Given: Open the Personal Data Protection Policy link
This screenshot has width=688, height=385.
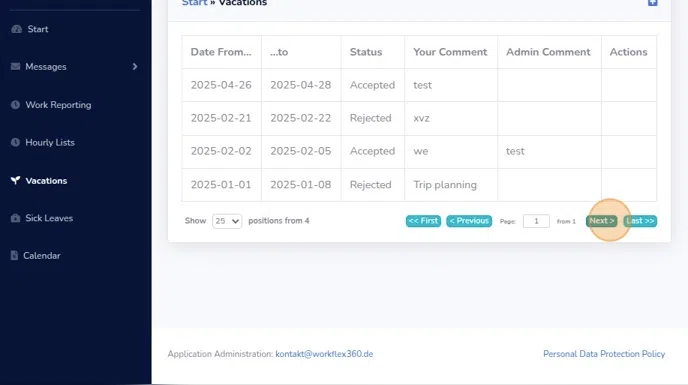Looking at the screenshot, I should 604,354.
